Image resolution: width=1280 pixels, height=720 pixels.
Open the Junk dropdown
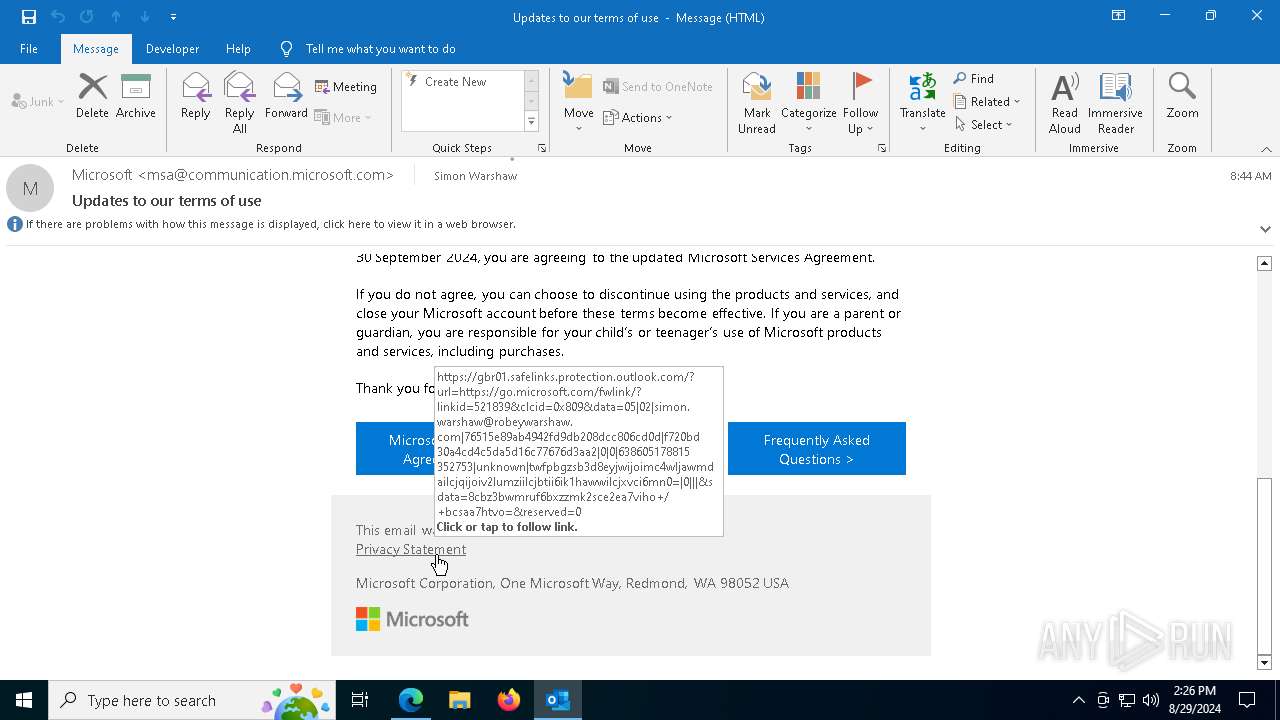[x=38, y=101]
